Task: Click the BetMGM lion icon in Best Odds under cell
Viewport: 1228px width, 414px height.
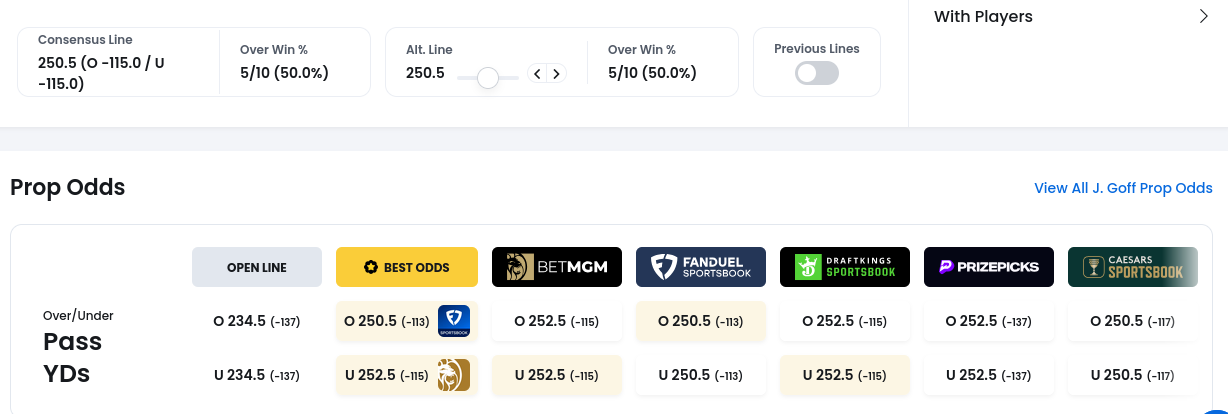Action: (x=454, y=375)
